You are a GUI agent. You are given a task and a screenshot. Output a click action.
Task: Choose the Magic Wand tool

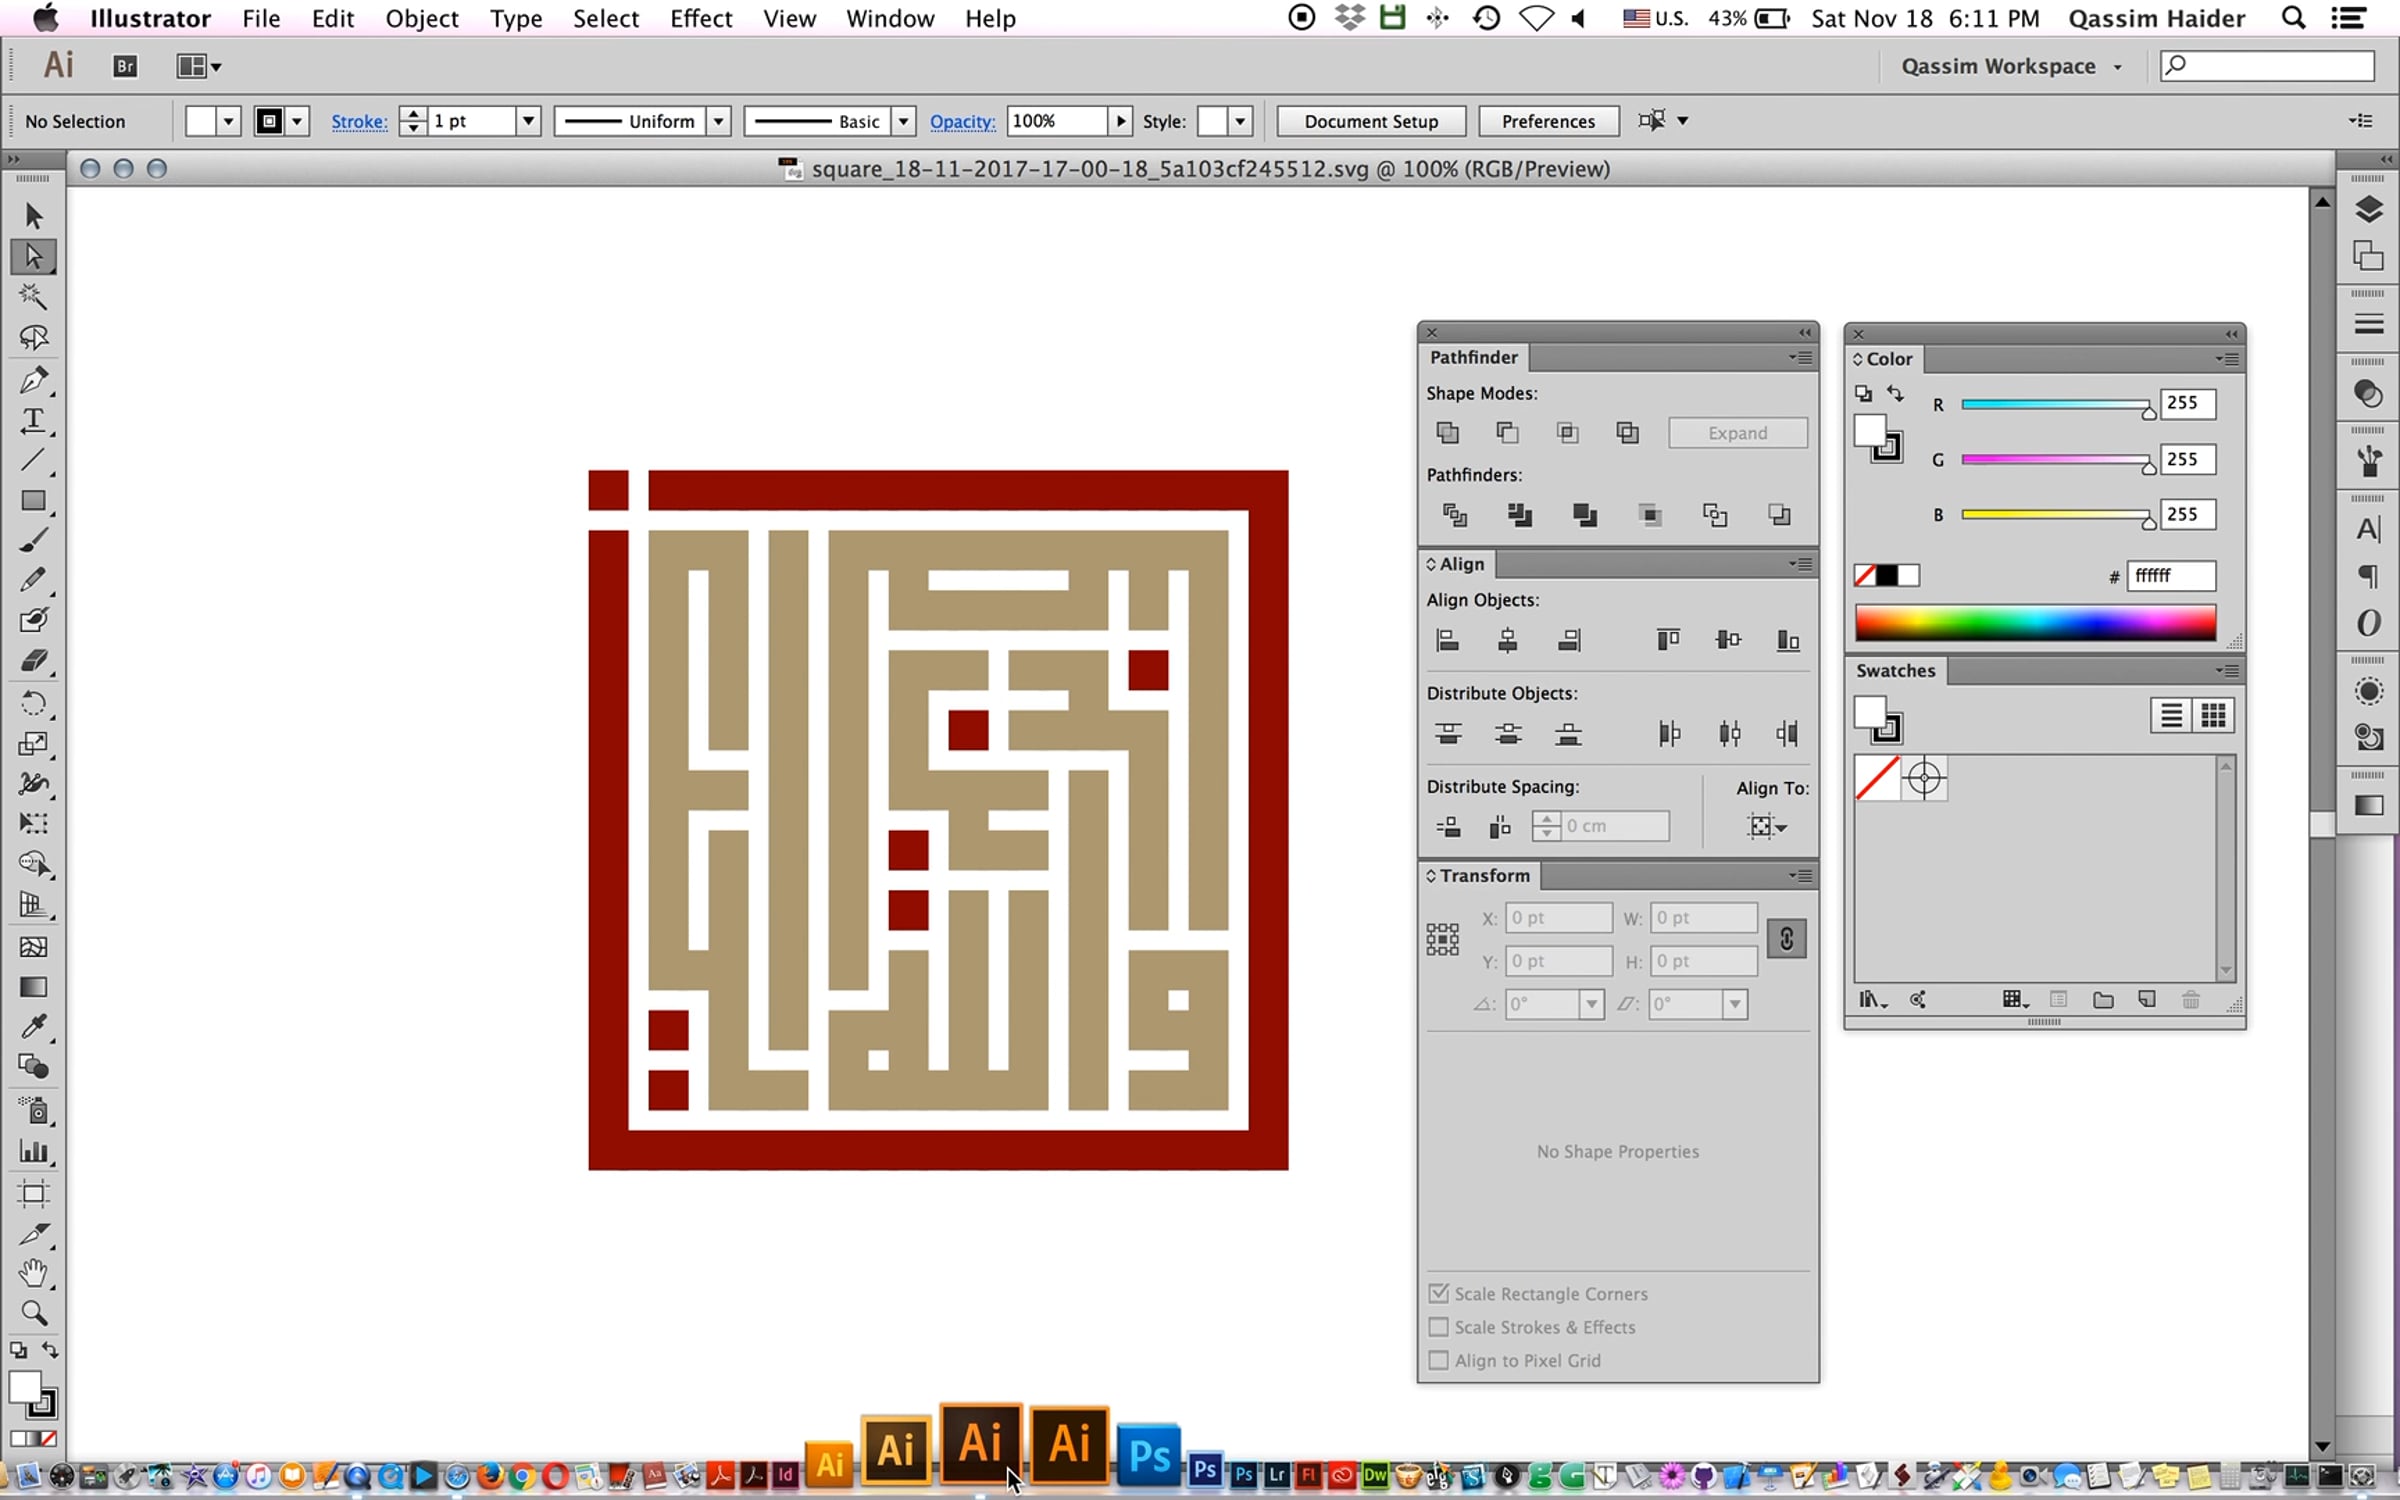33,296
